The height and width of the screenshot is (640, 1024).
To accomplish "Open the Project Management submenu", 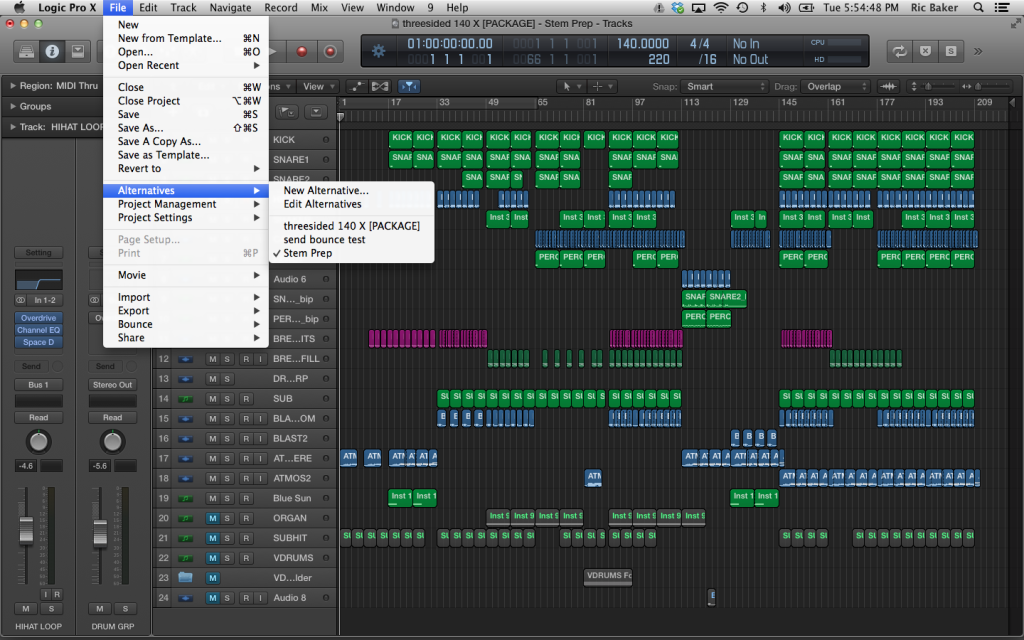I will [186, 204].
